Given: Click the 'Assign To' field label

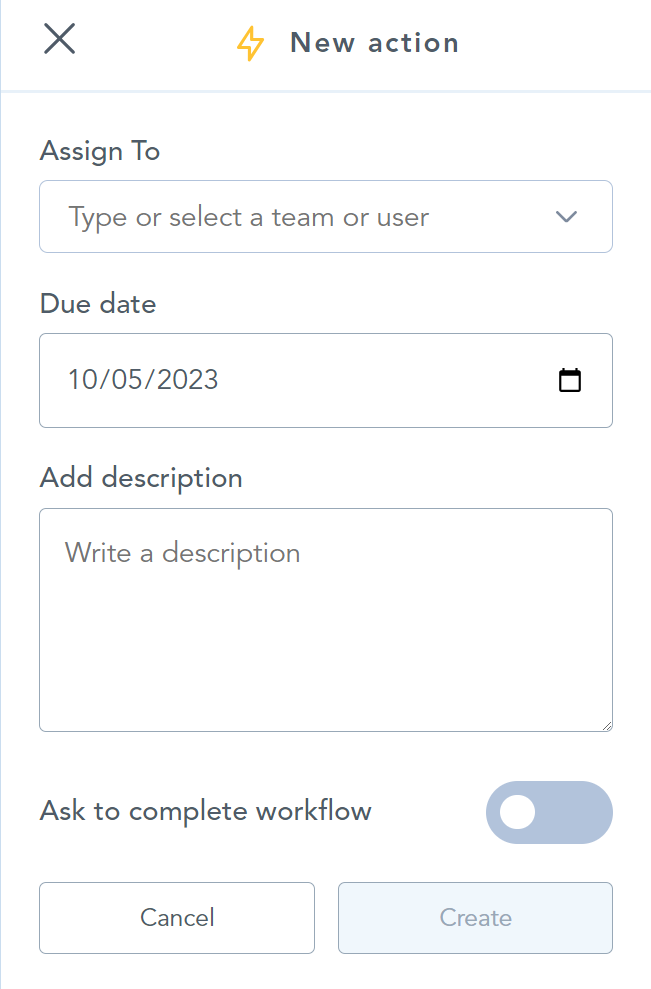Looking at the screenshot, I should pyautogui.click(x=100, y=151).
